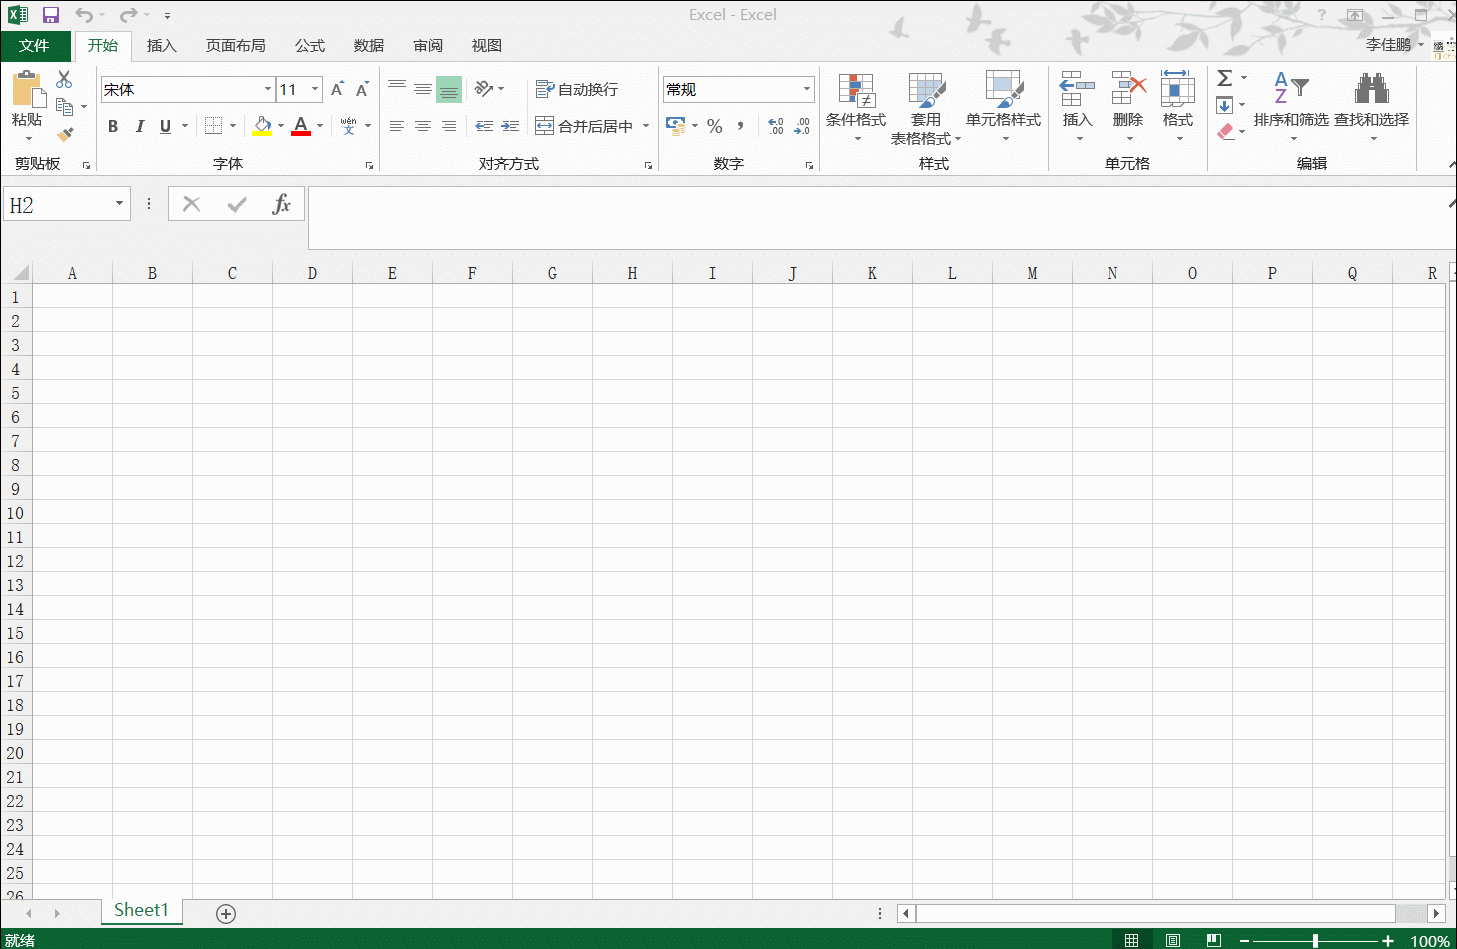Expand the Name Box dropdown arrow
Screen dimensions: 1457x949
coord(119,204)
